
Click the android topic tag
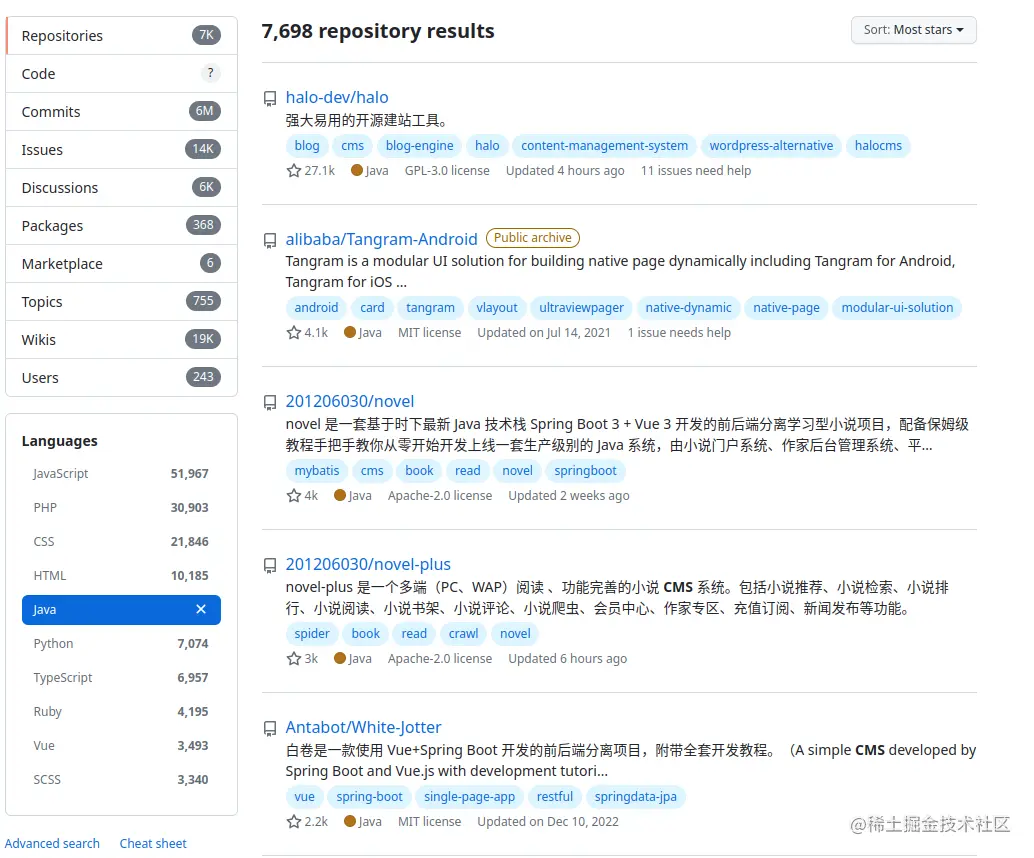pyautogui.click(x=316, y=308)
